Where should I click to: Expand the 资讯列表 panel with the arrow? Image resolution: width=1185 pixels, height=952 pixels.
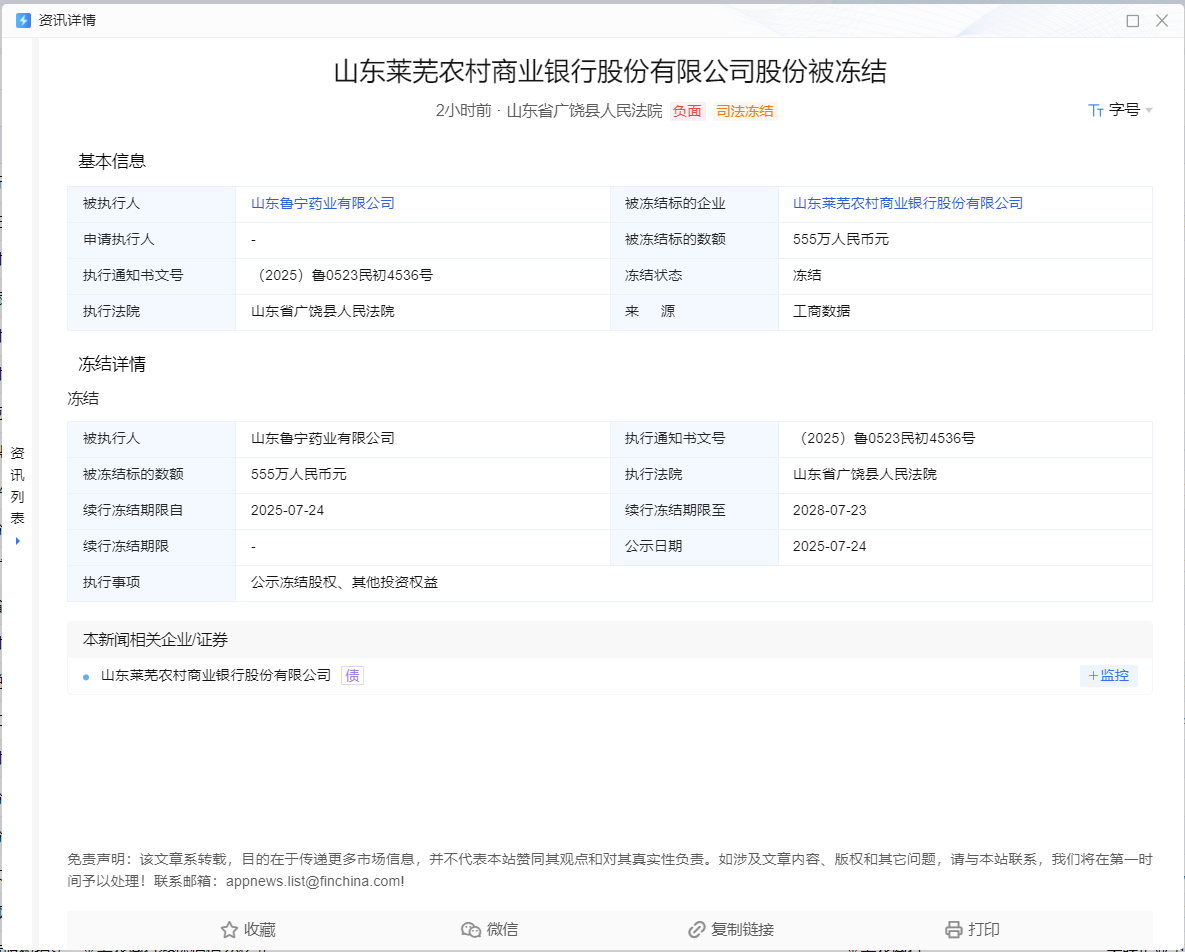pyautogui.click(x=17, y=540)
